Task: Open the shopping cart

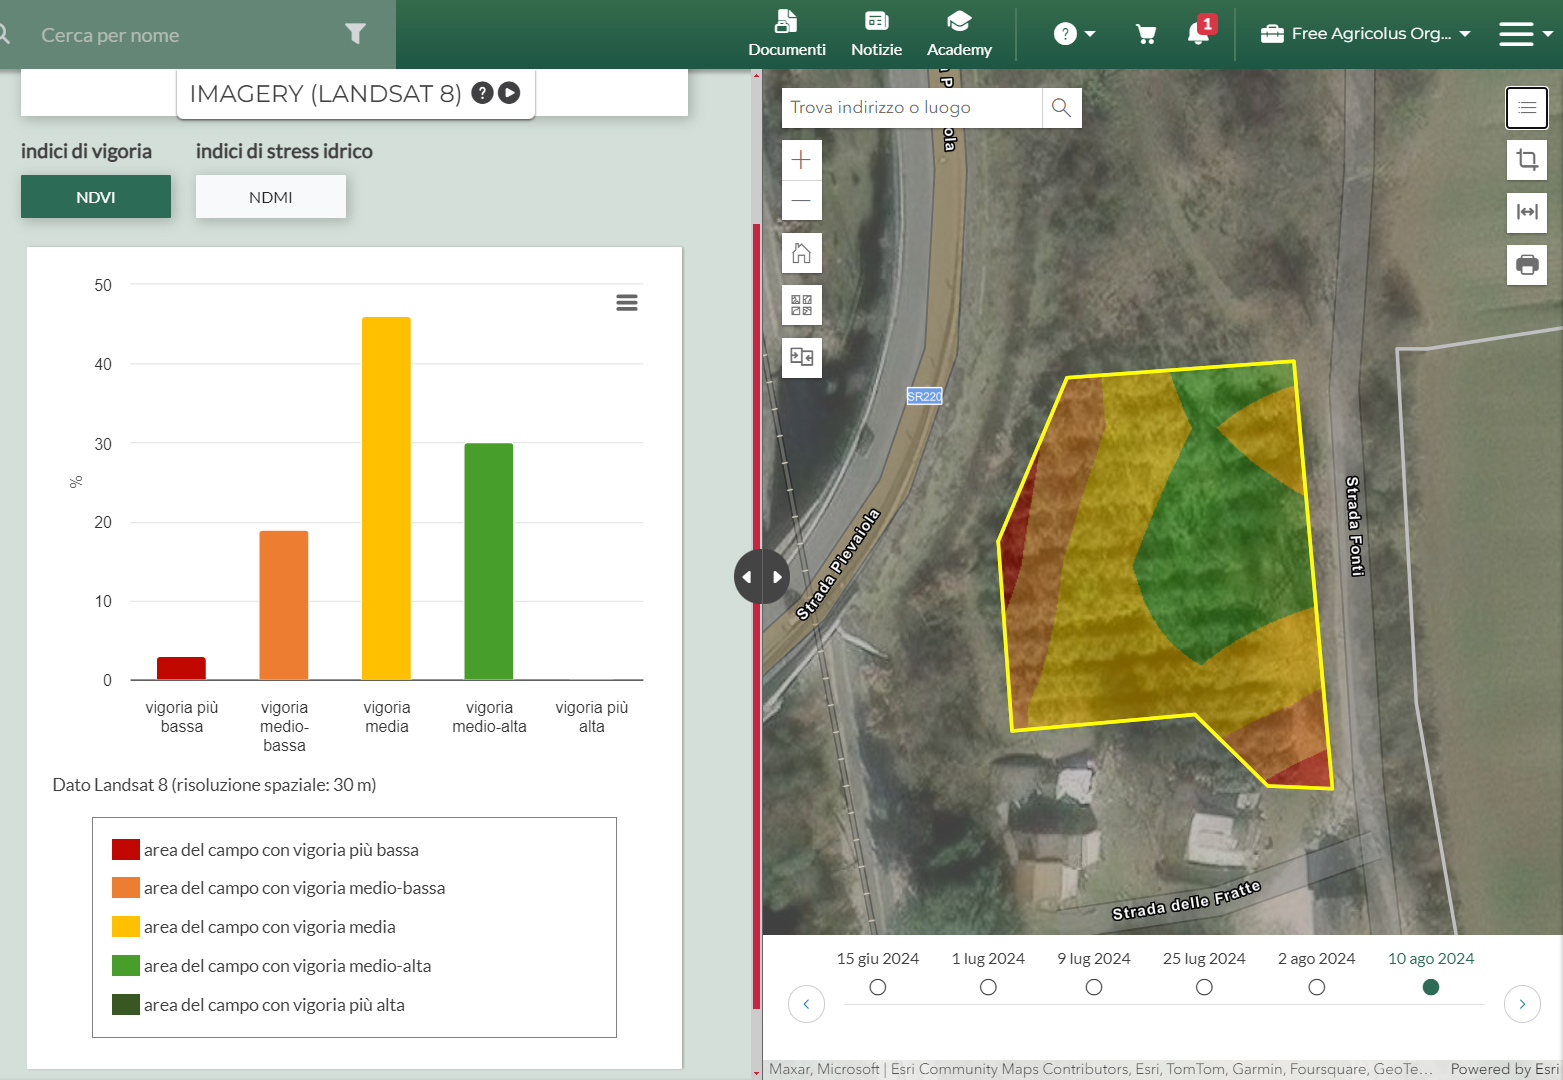Action: pyautogui.click(x=1146, y=34)
